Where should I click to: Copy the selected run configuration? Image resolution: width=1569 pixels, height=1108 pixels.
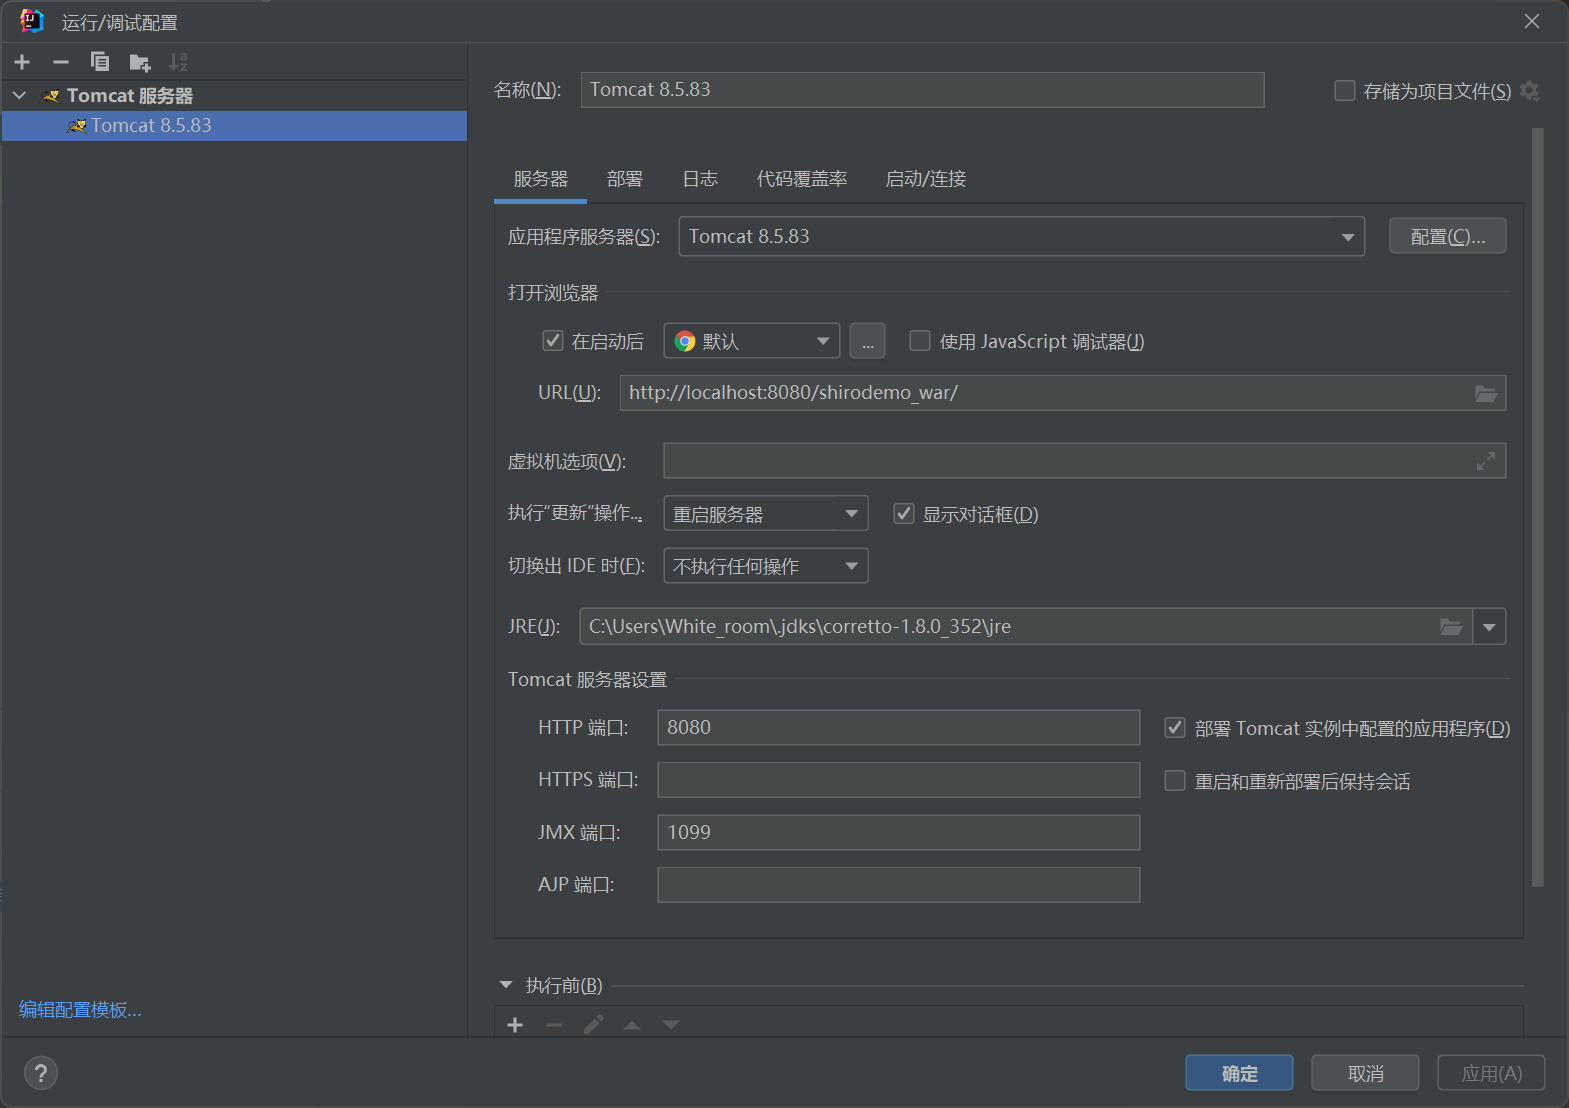[99, 62]
